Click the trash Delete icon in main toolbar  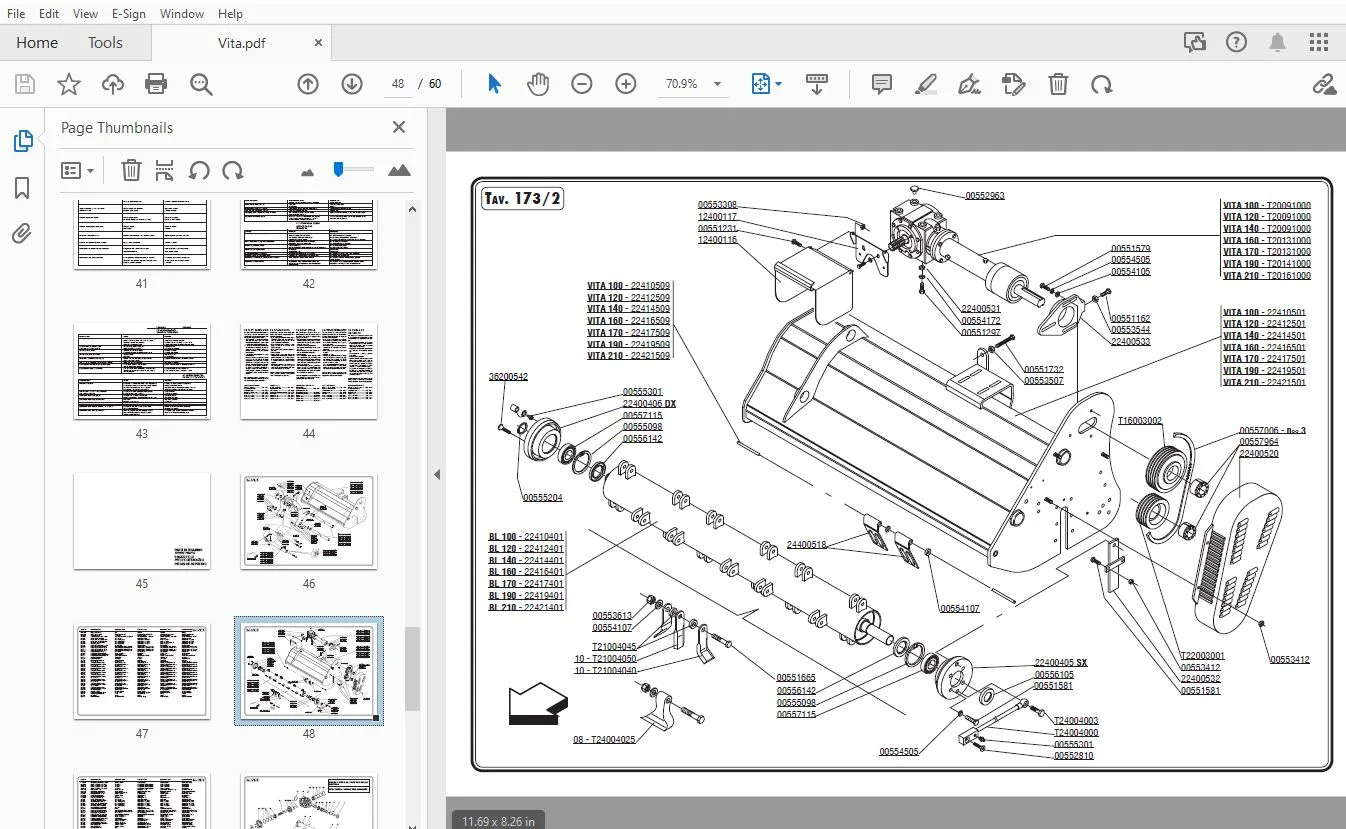coord(1058,84)
